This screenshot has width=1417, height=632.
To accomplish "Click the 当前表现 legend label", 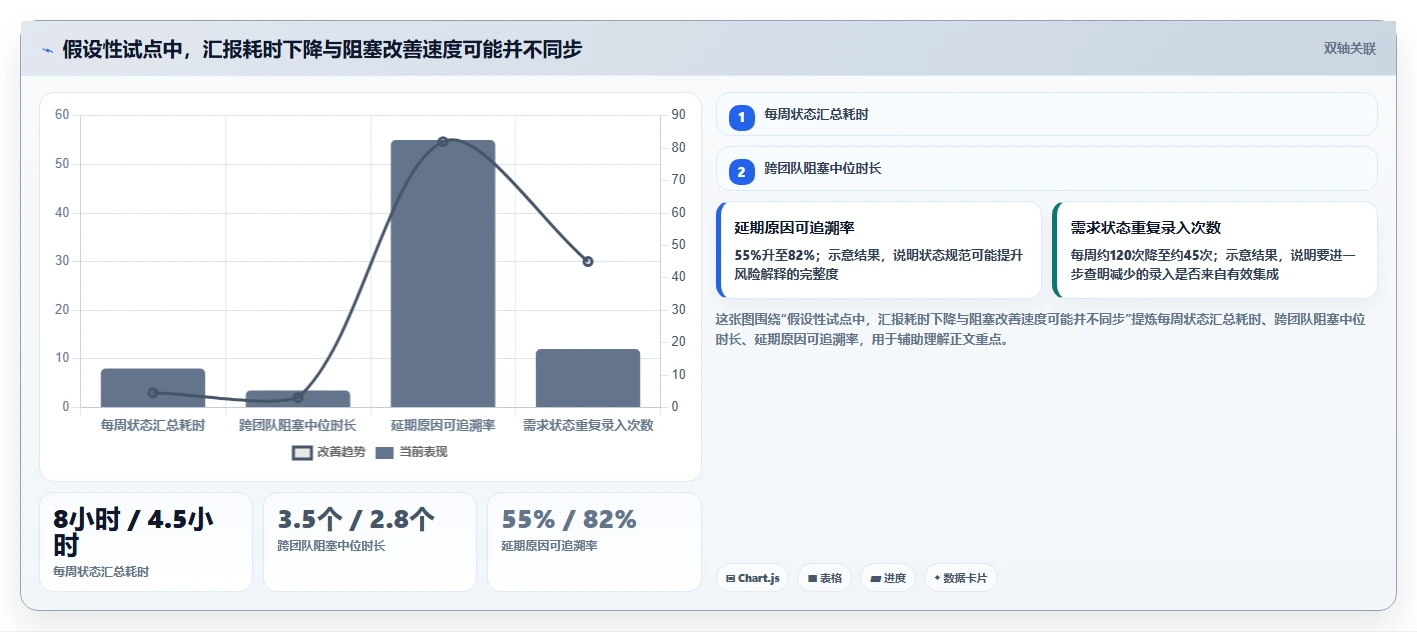I will point(423,452).
